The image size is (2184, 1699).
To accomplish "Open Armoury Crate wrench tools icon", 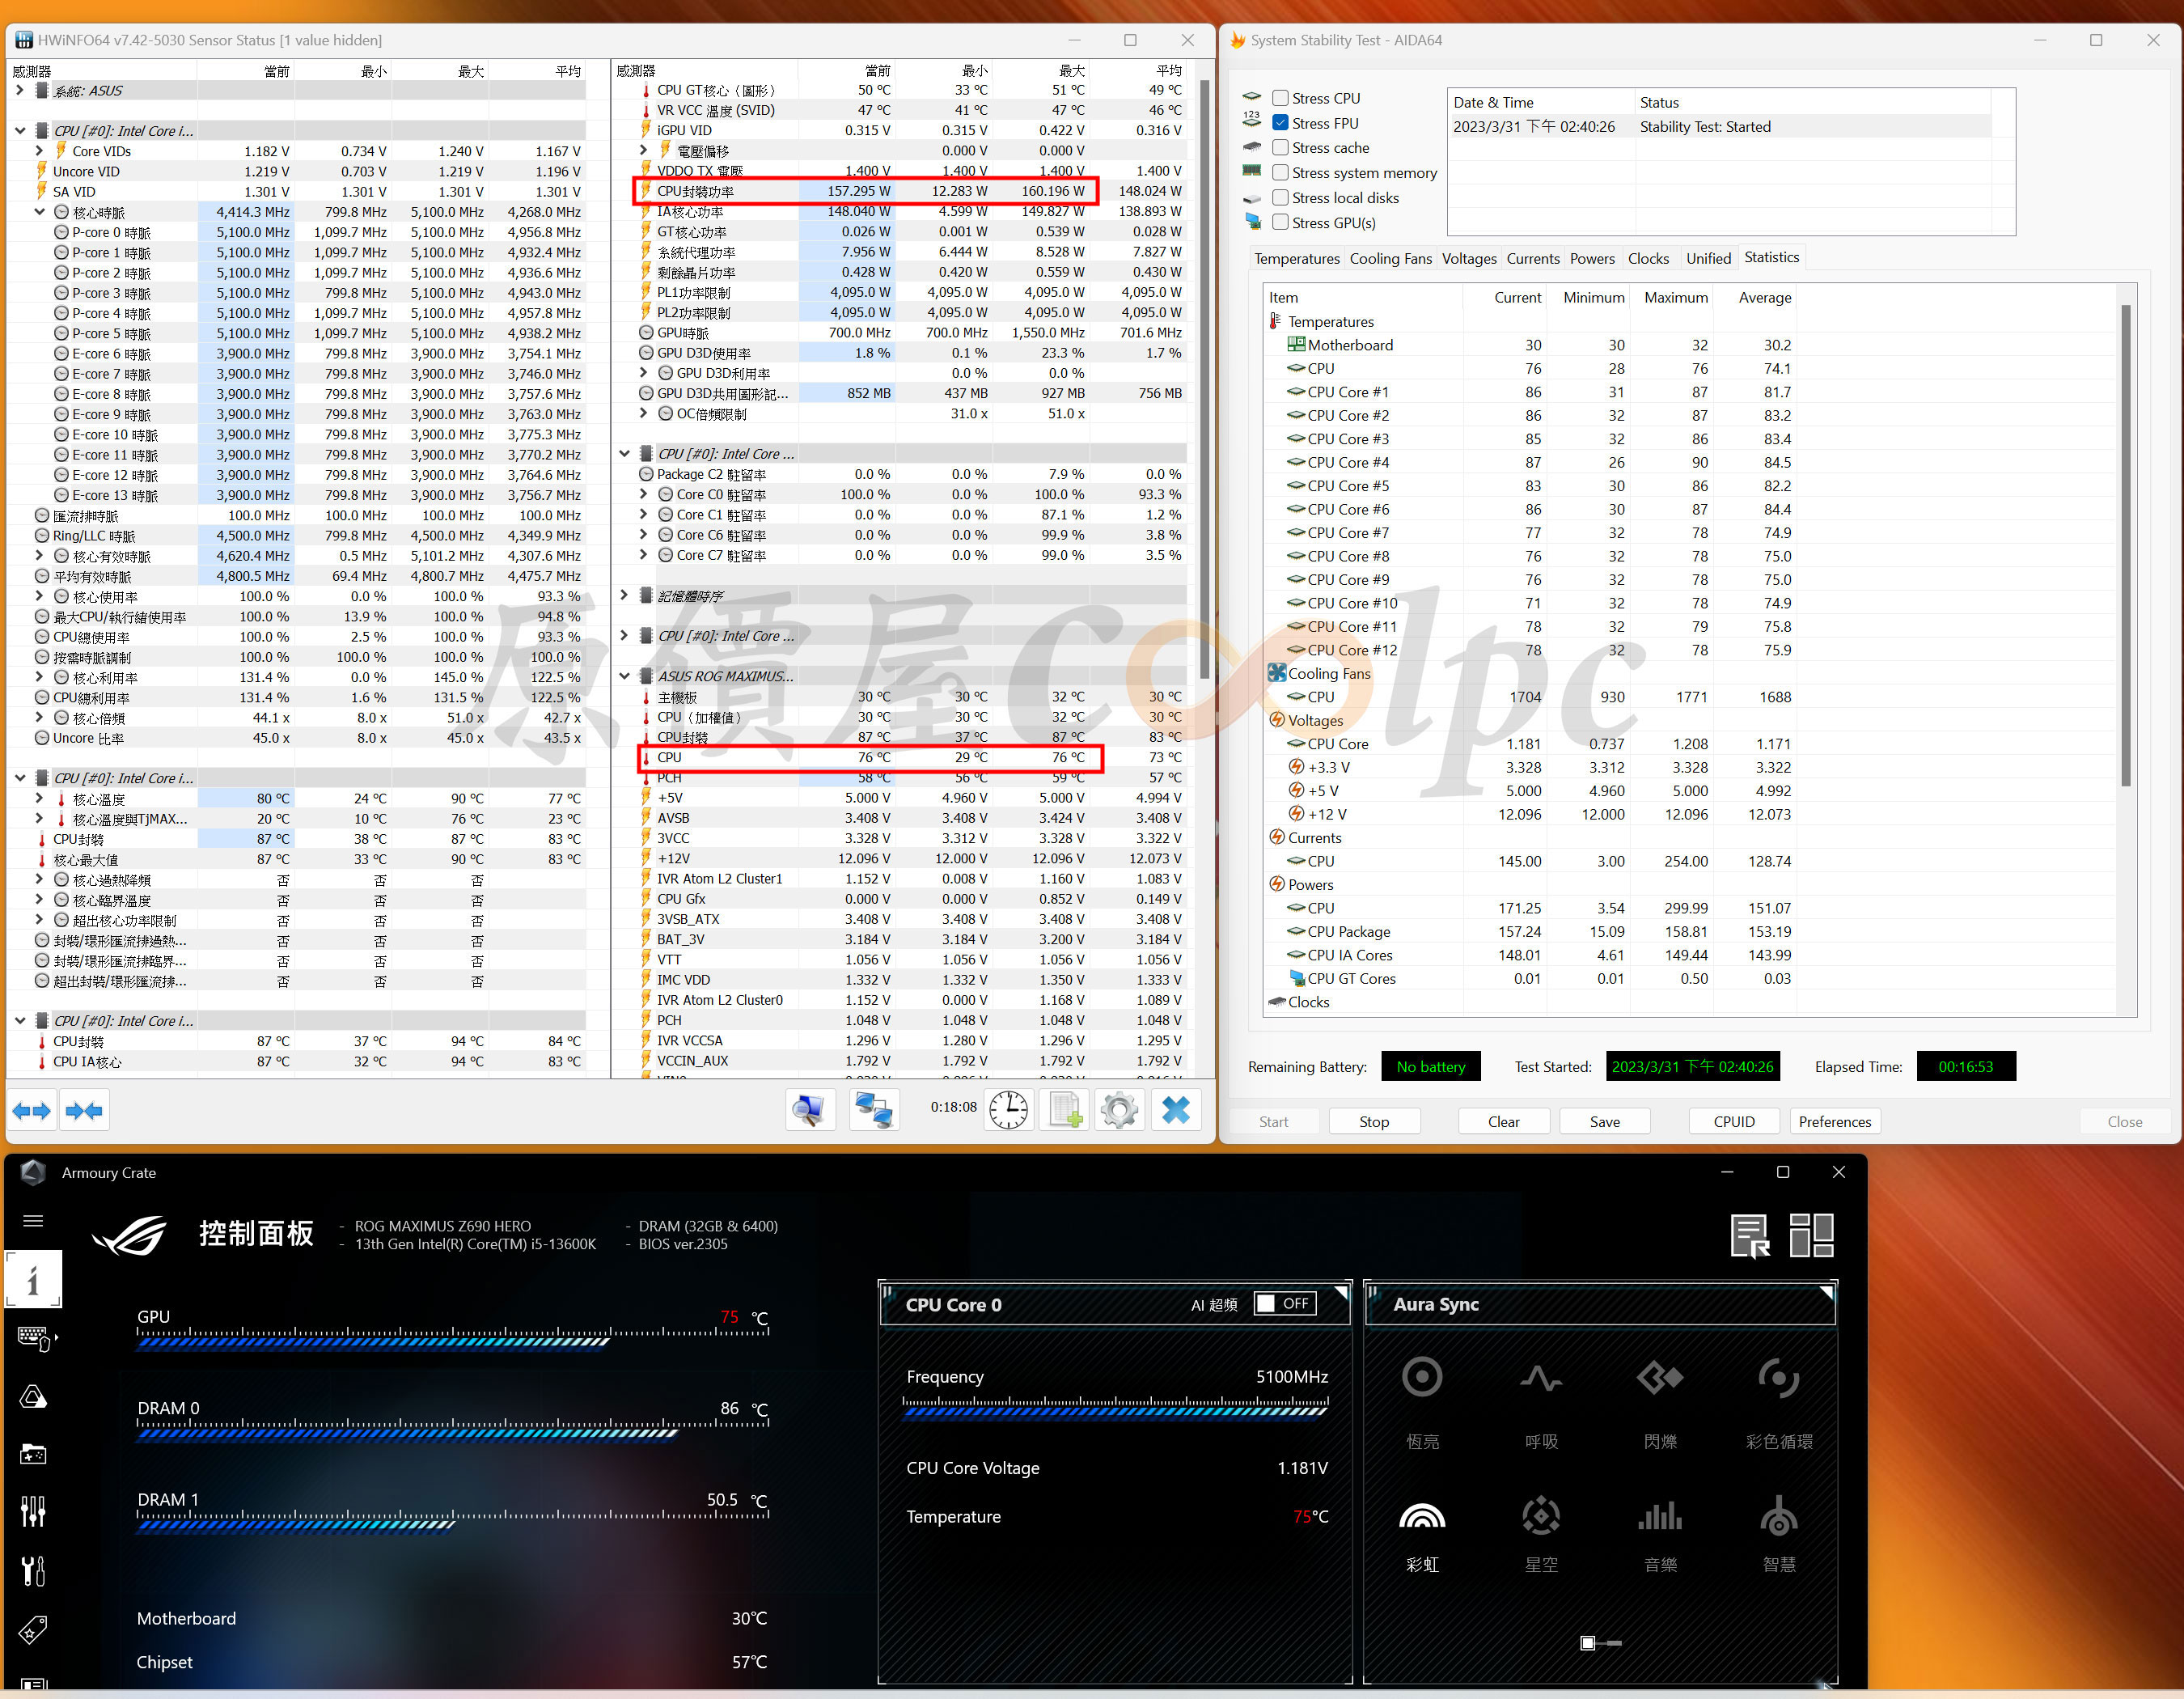I will (x=33, y=1570).
